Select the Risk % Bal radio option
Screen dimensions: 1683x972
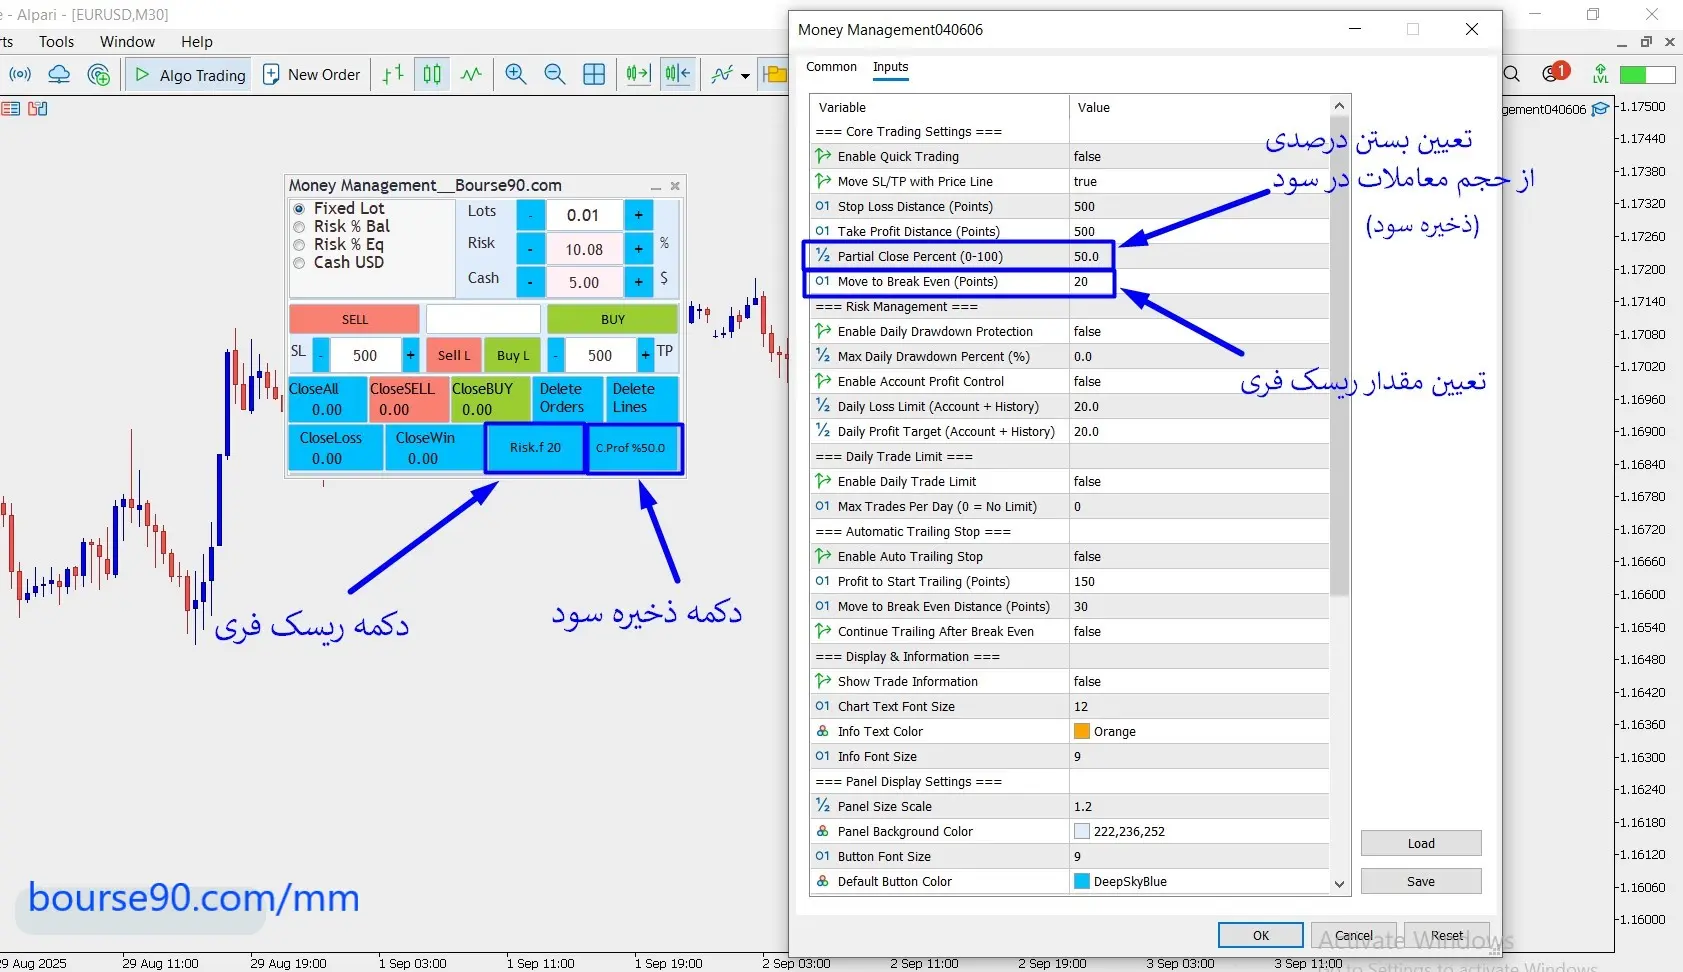pyautogui.click(x=299, y=227)
